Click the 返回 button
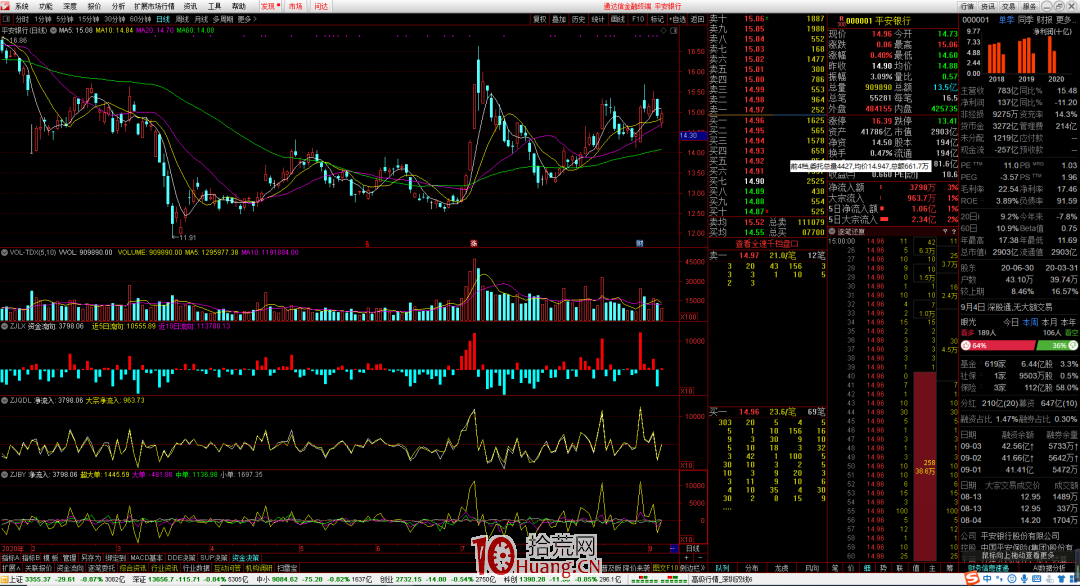 point(698,19)
